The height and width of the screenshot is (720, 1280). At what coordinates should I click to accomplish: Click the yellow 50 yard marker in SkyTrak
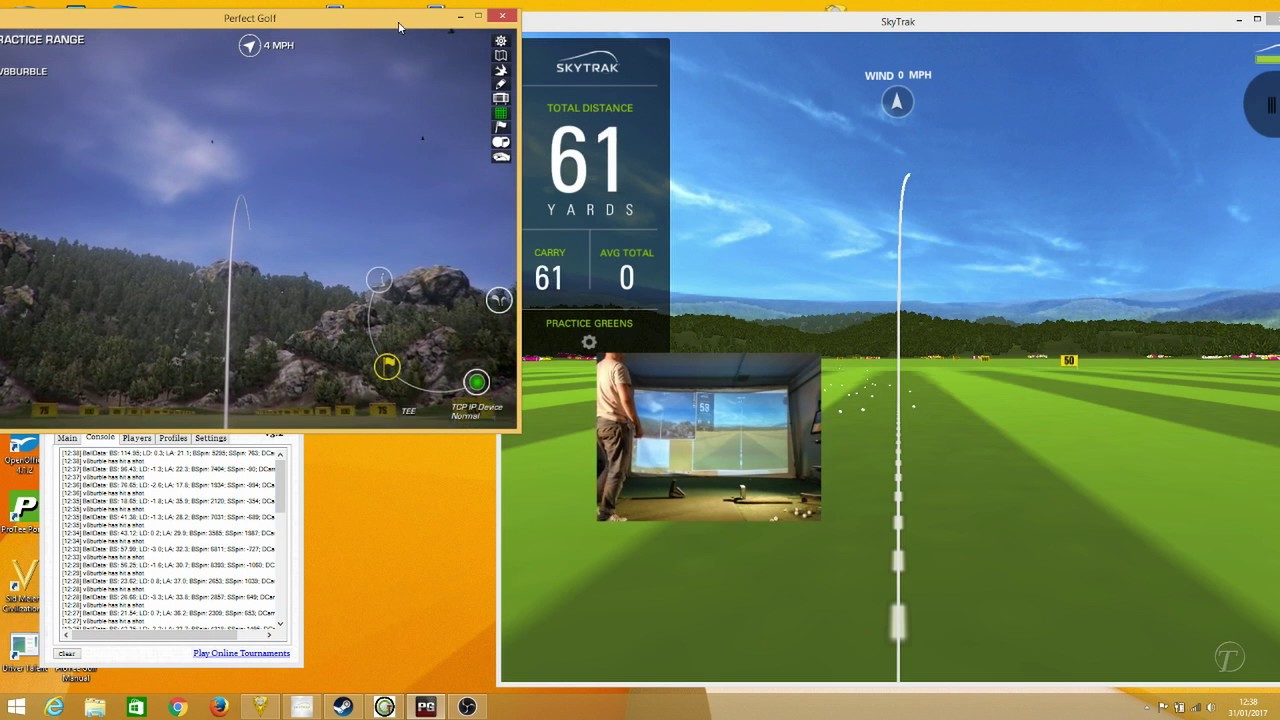tap(1069, 361)
